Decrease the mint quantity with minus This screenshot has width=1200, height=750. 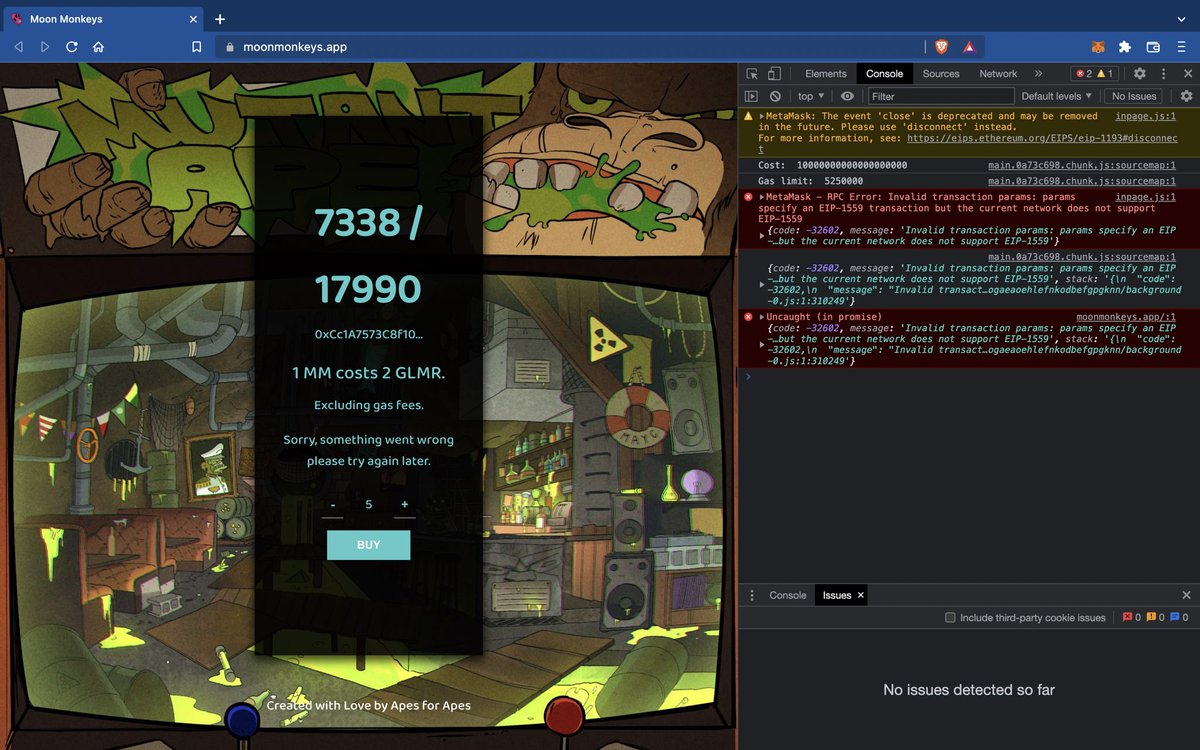pos(333,505)
